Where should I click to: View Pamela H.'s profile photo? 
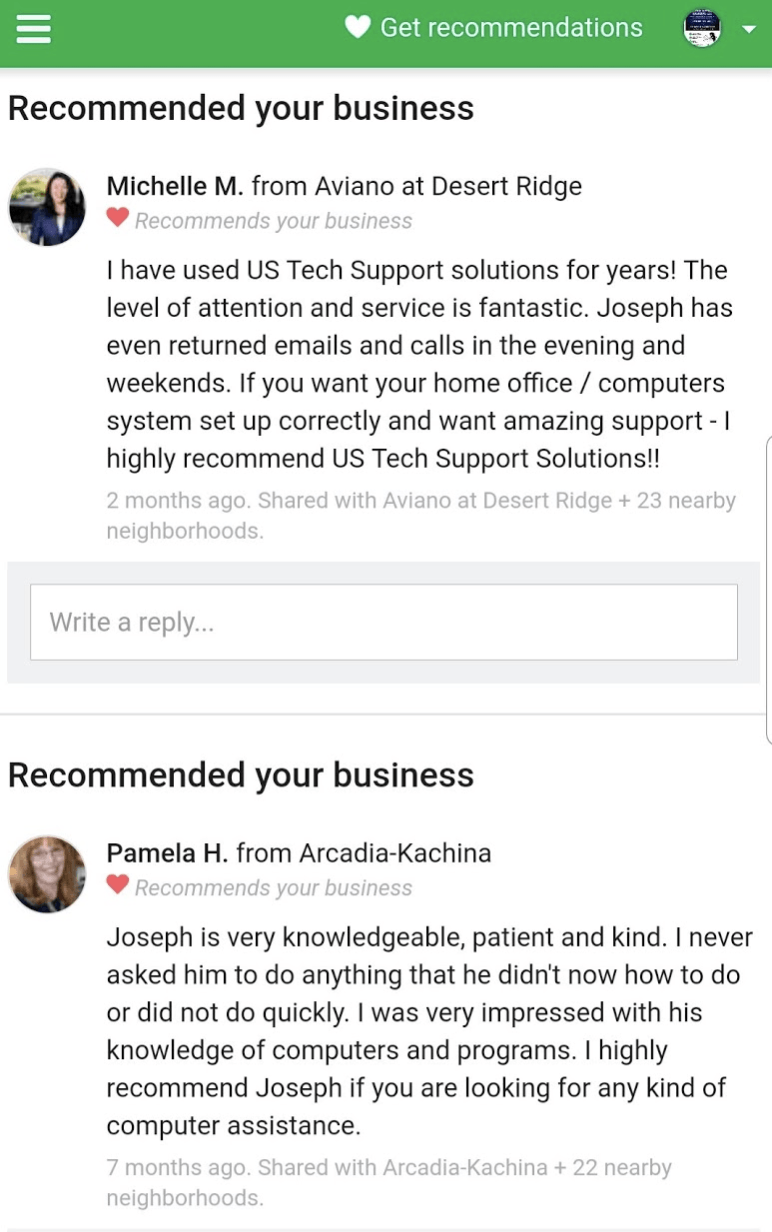tap(47, 874)
